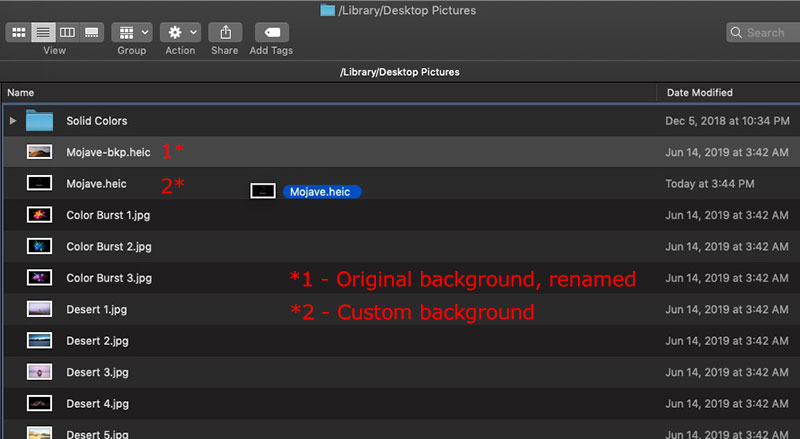Switch to column view mode
Viewport: 800px width, 439px height.
(67, 32)
